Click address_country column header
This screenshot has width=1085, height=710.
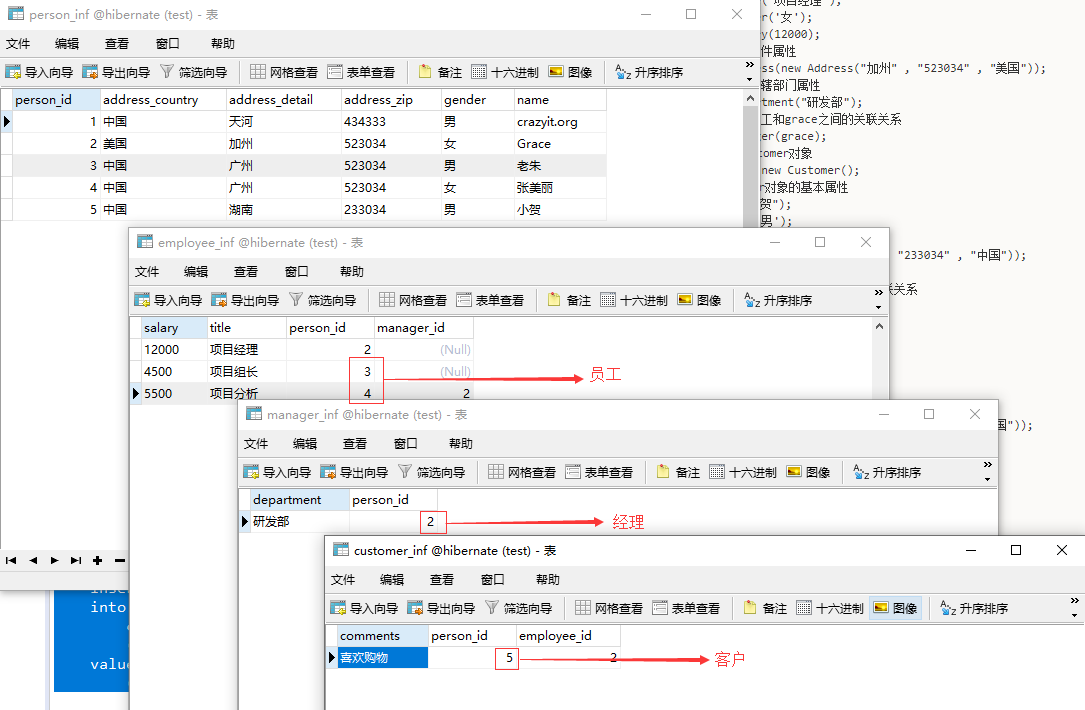coord(163,100)
